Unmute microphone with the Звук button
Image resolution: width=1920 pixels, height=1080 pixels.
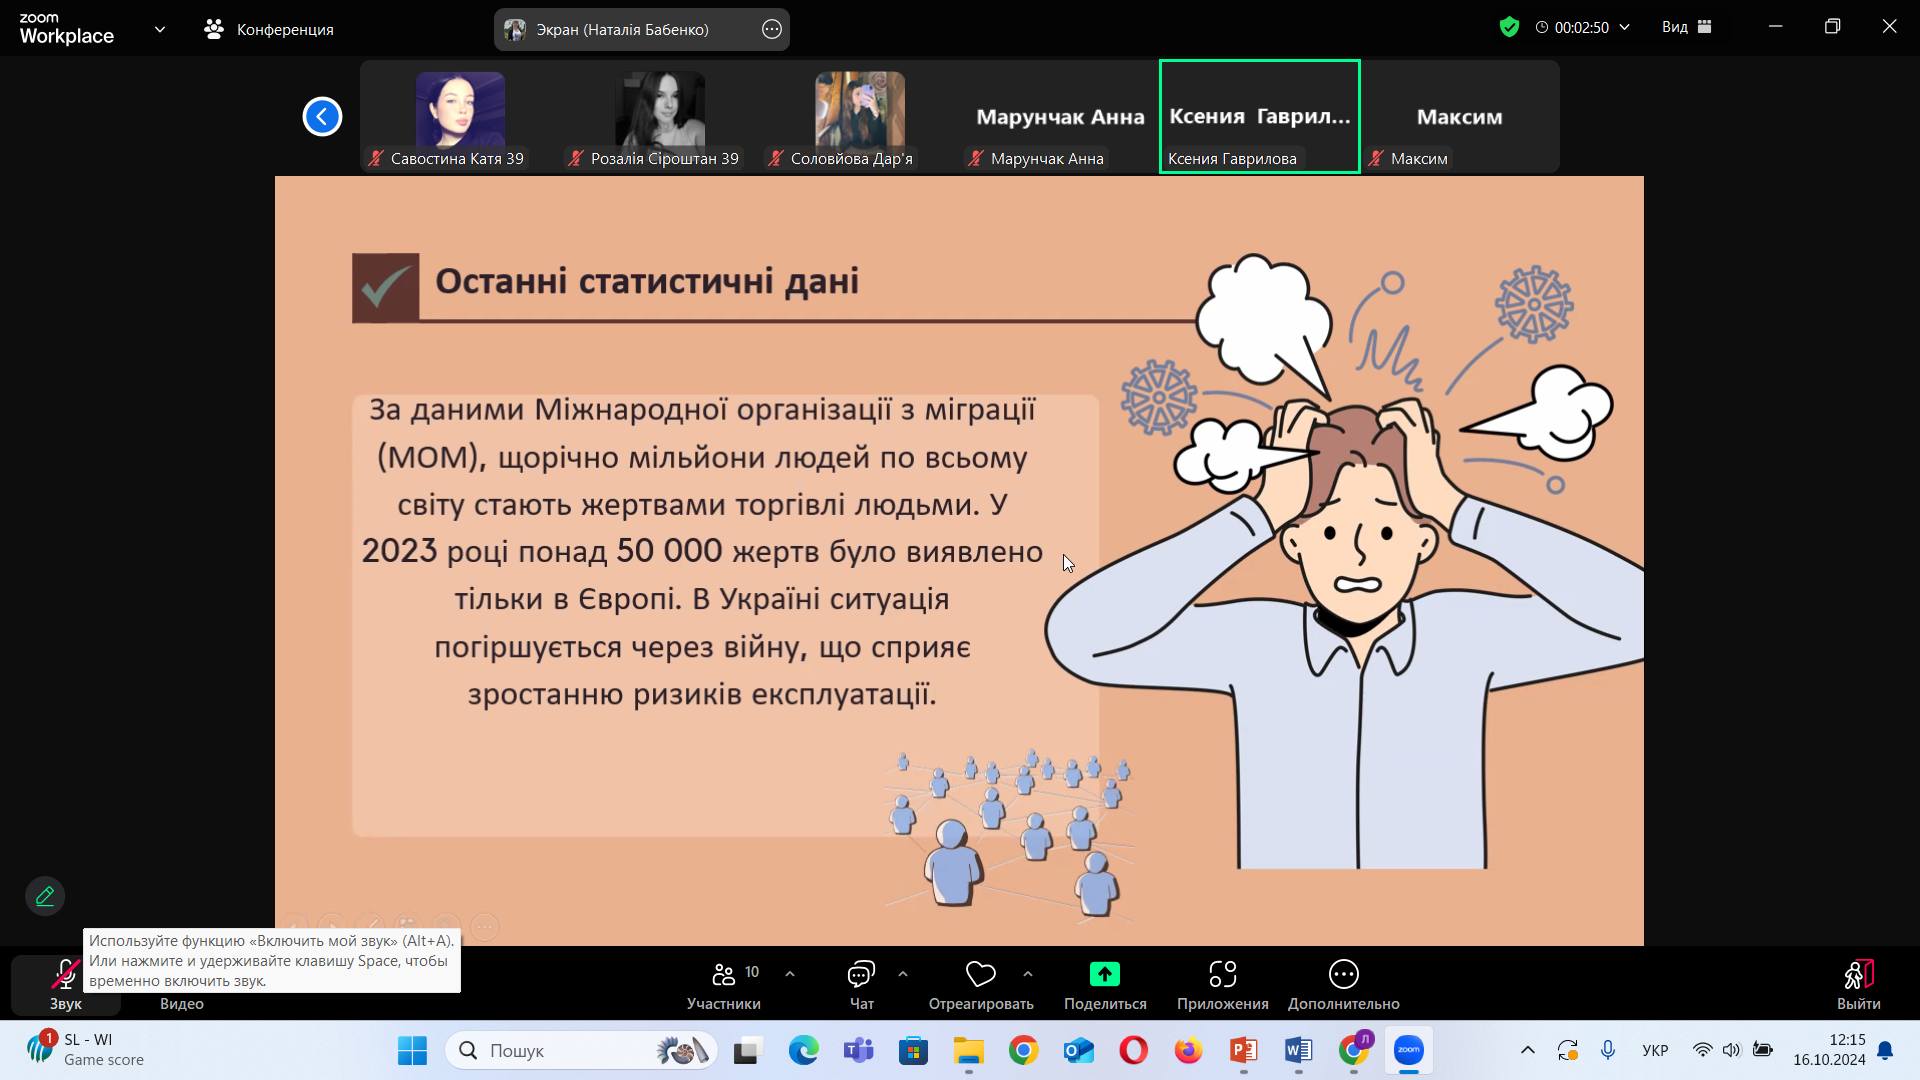click(x=65, y=984)
